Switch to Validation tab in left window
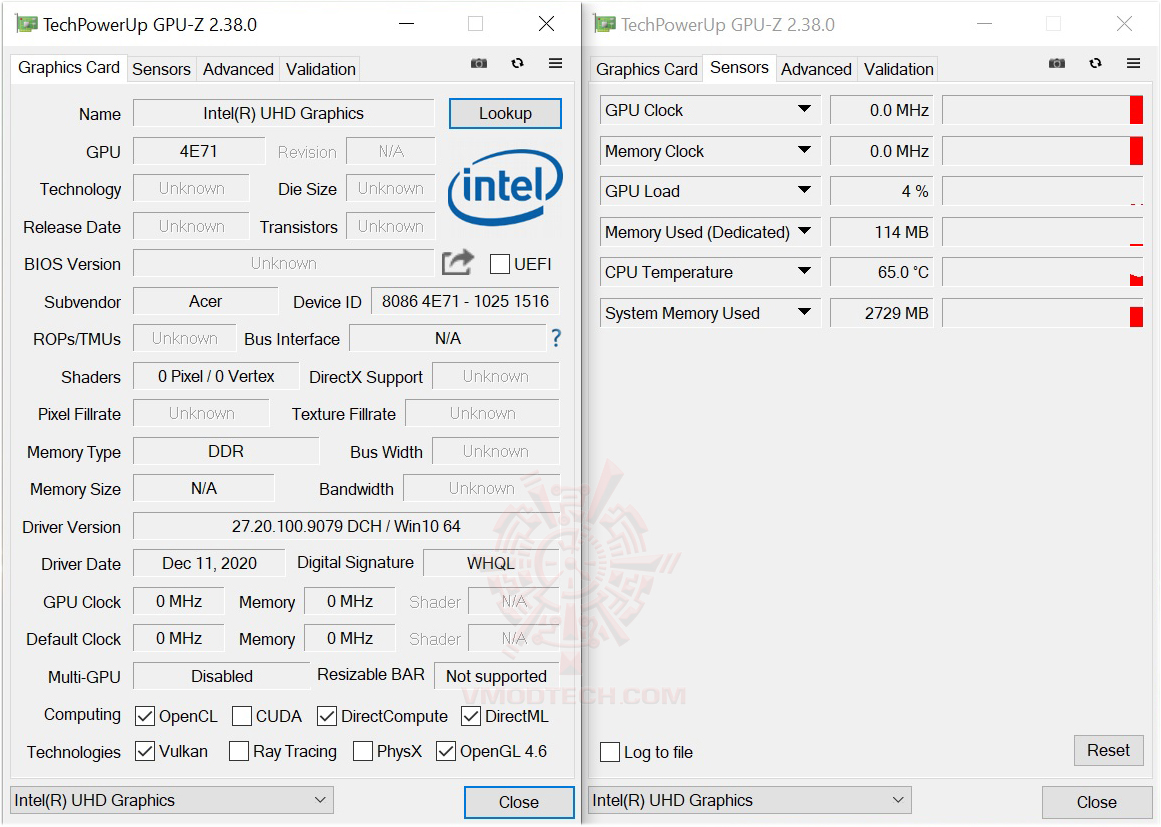Viewport: 1161px width, 827px height. [321, 69]
